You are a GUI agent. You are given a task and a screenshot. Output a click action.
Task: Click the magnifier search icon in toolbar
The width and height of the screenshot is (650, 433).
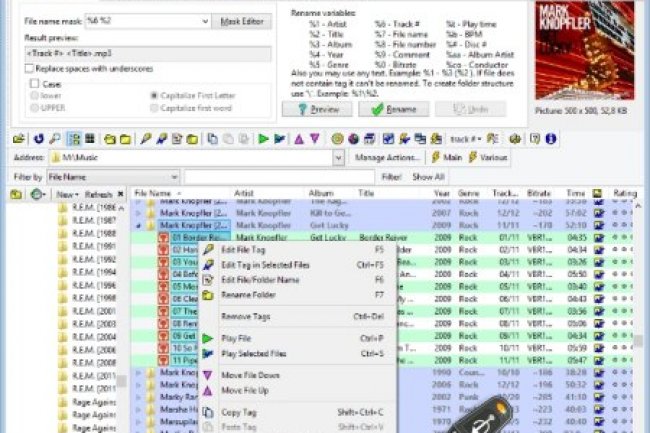pos(53,139)
